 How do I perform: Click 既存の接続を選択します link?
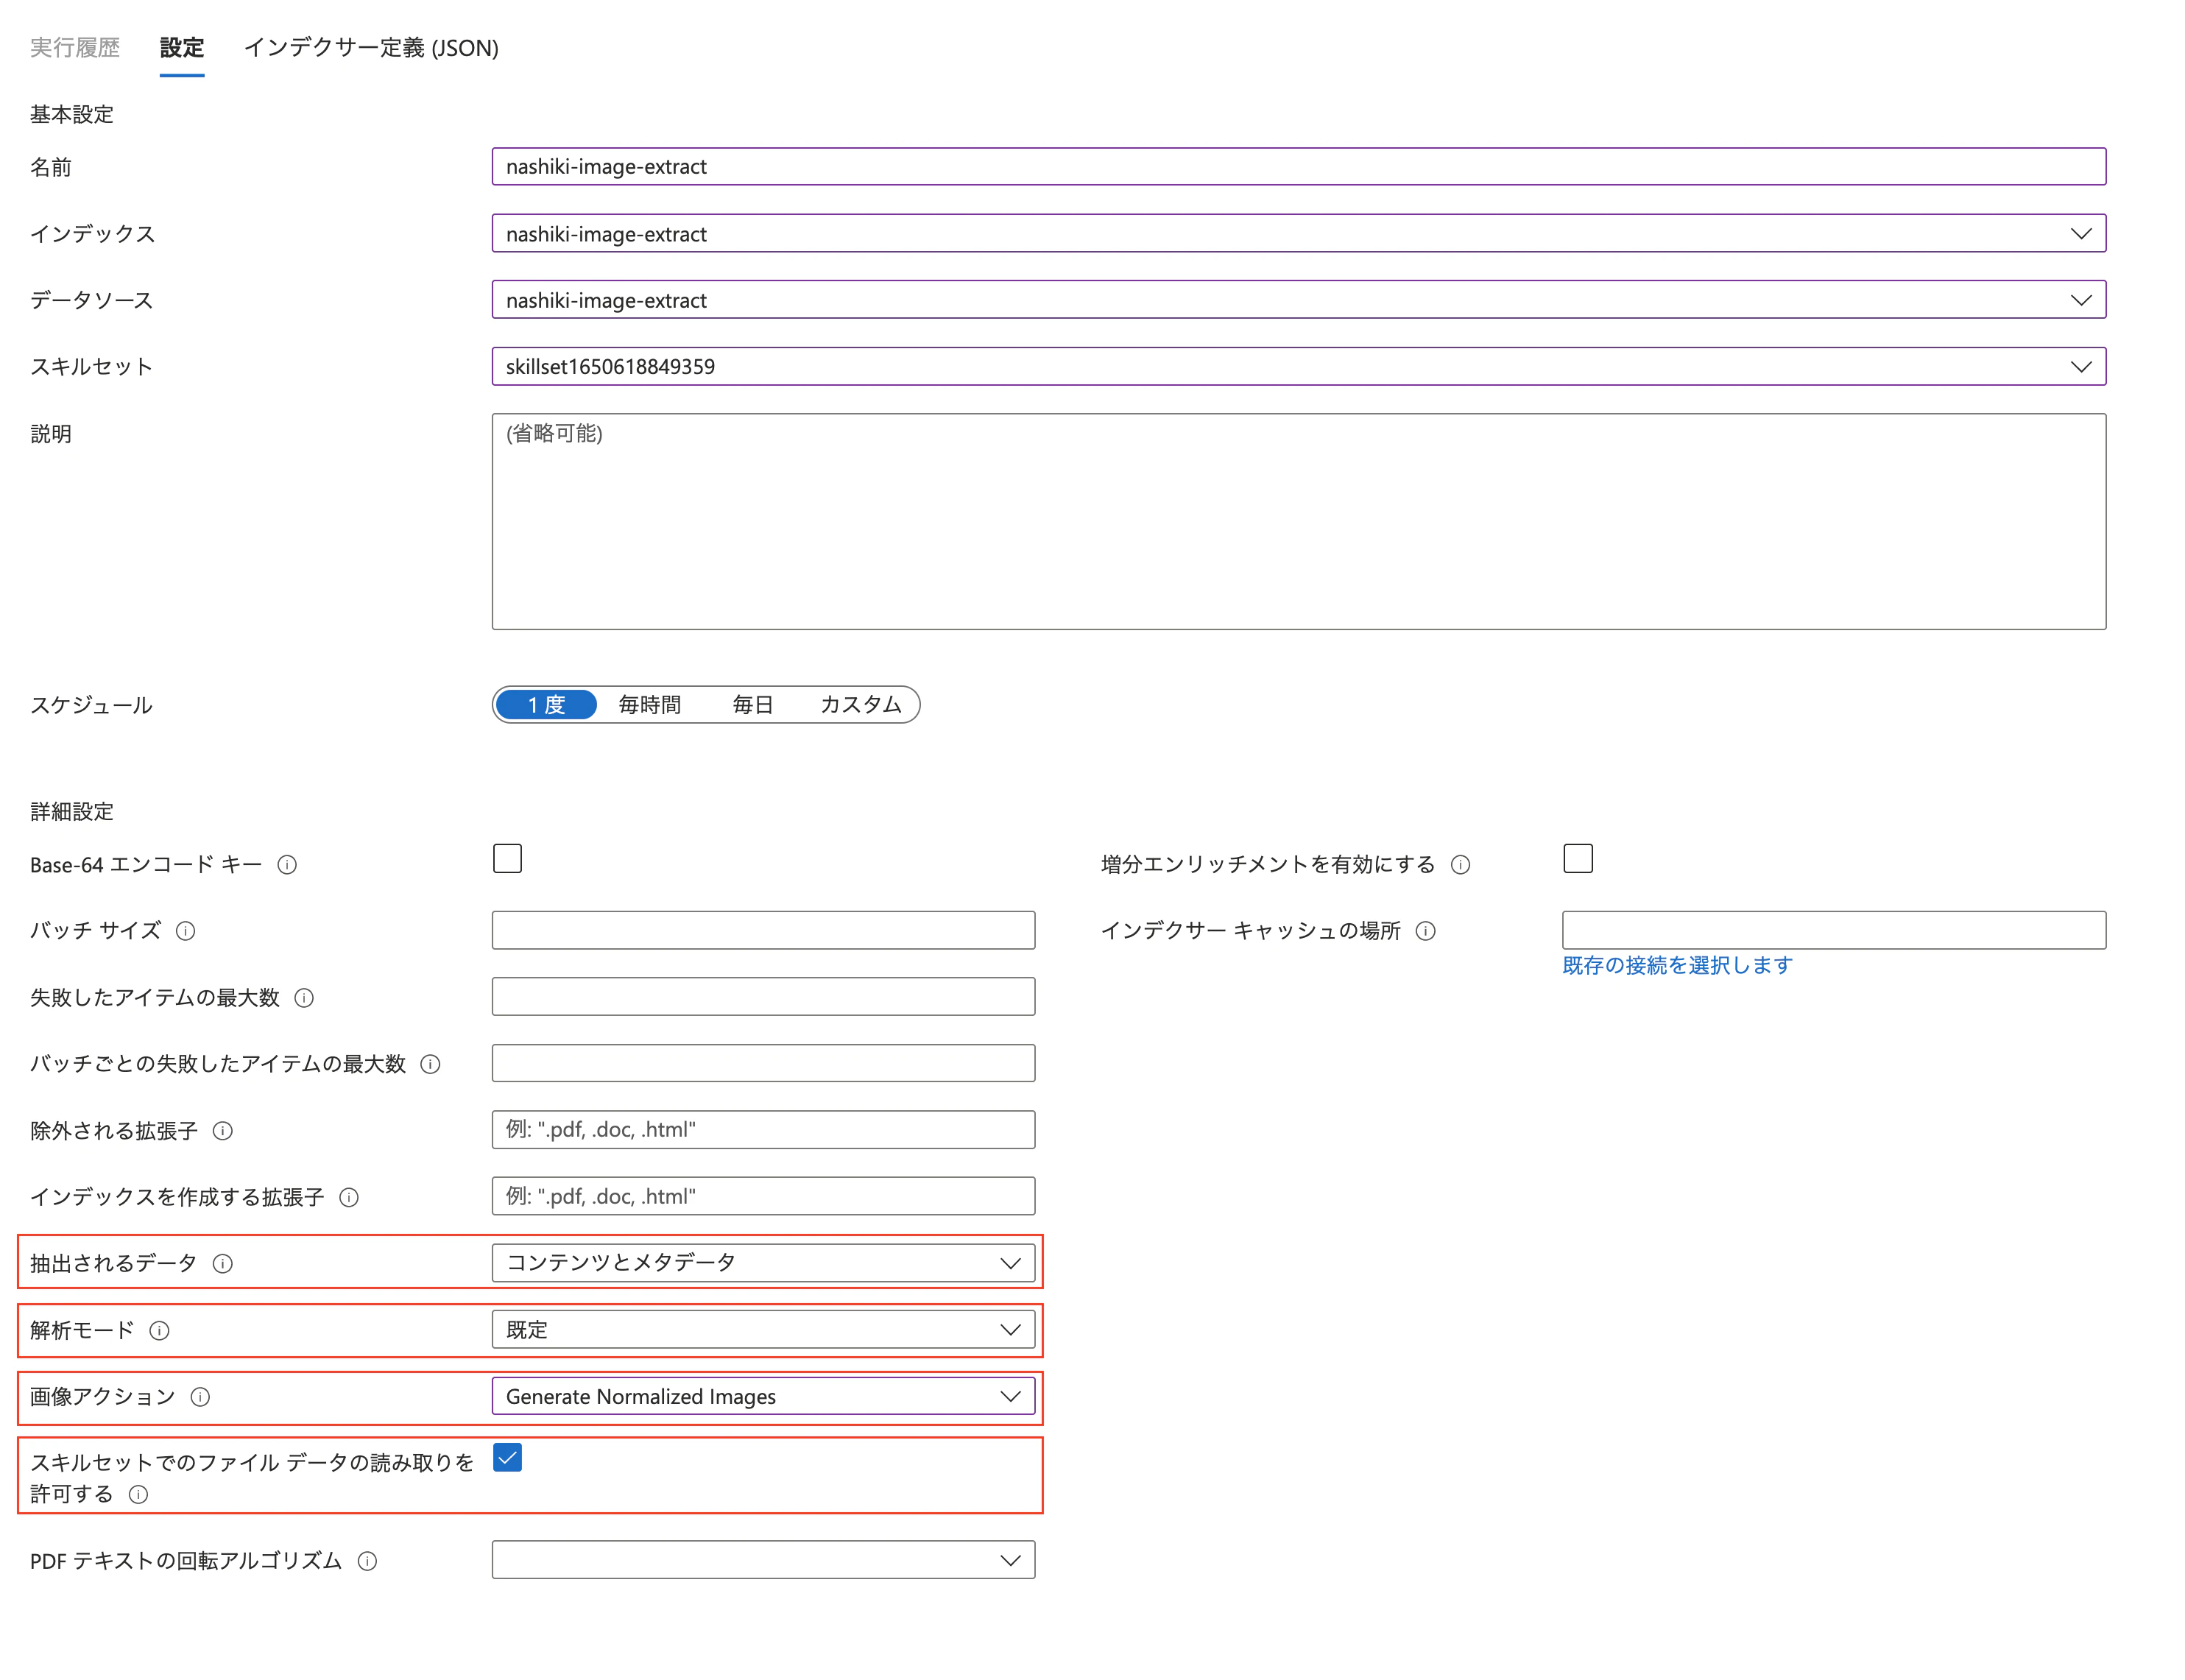click(x=1677, y=965)
